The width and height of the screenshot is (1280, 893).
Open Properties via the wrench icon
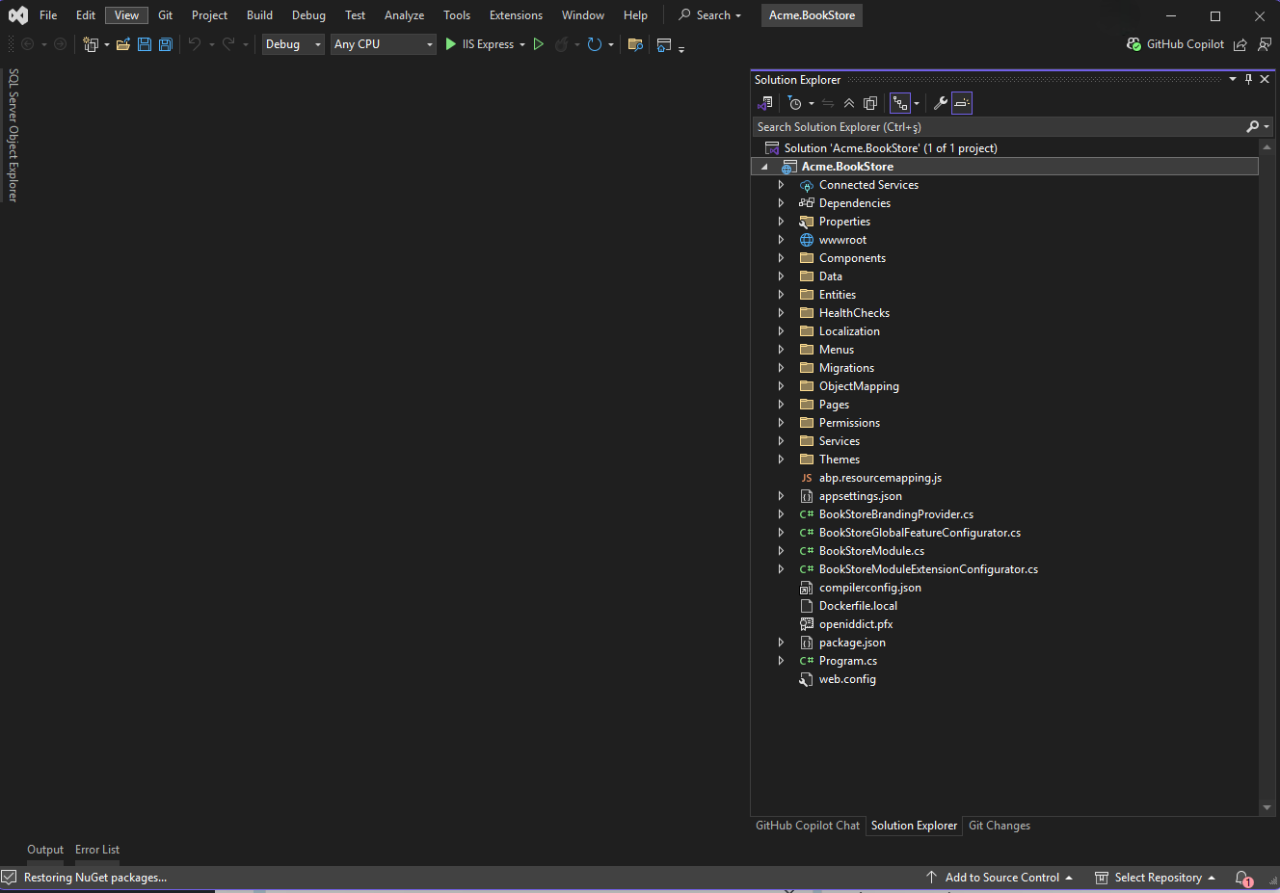point(940,102)
